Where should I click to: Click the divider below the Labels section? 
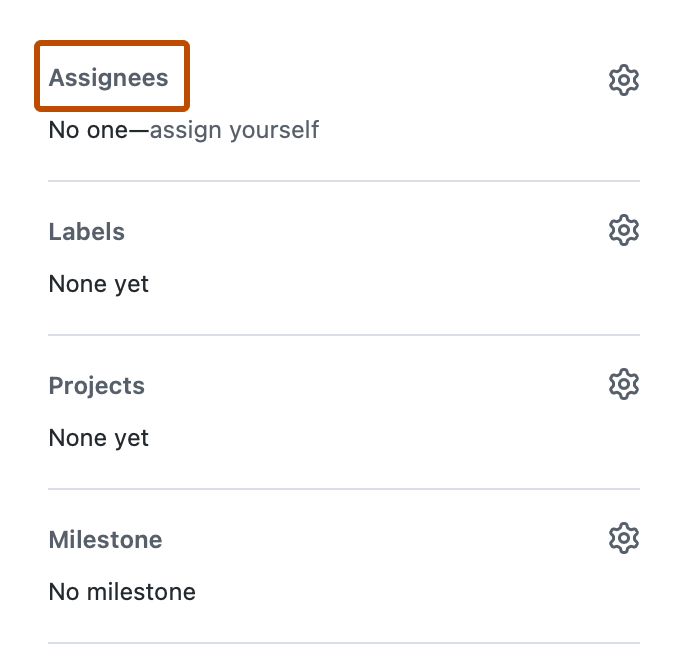(343, 335)
